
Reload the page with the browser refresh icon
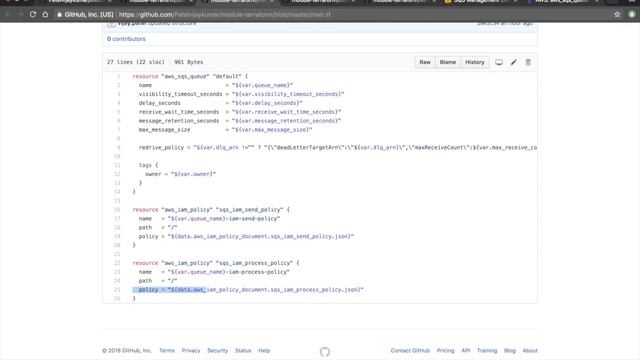click(x=33, y=14)
